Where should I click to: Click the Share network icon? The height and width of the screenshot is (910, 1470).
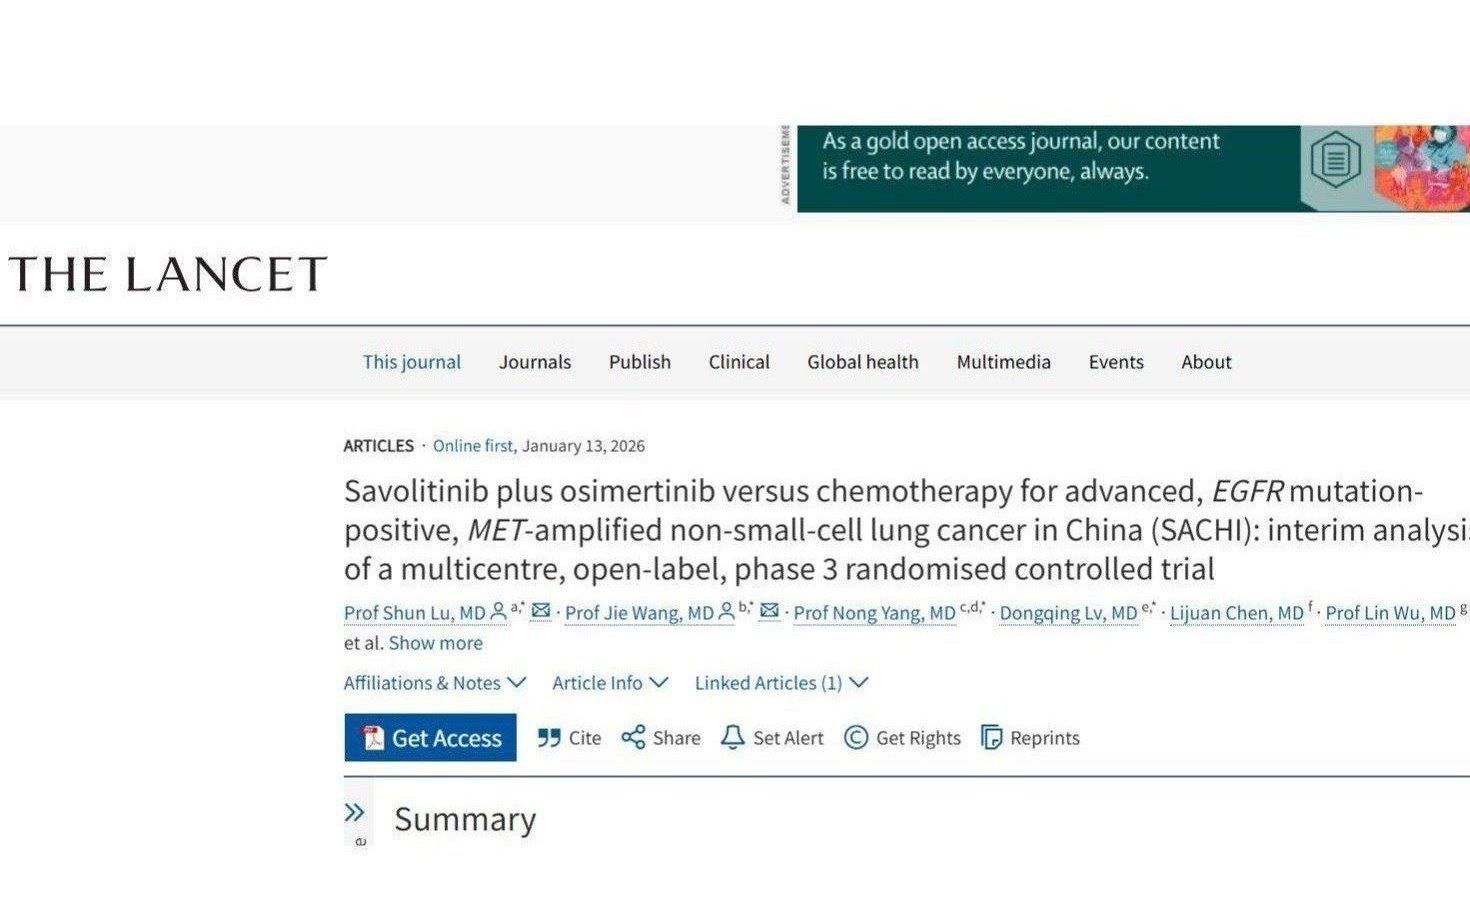click(x=633, y=738)
